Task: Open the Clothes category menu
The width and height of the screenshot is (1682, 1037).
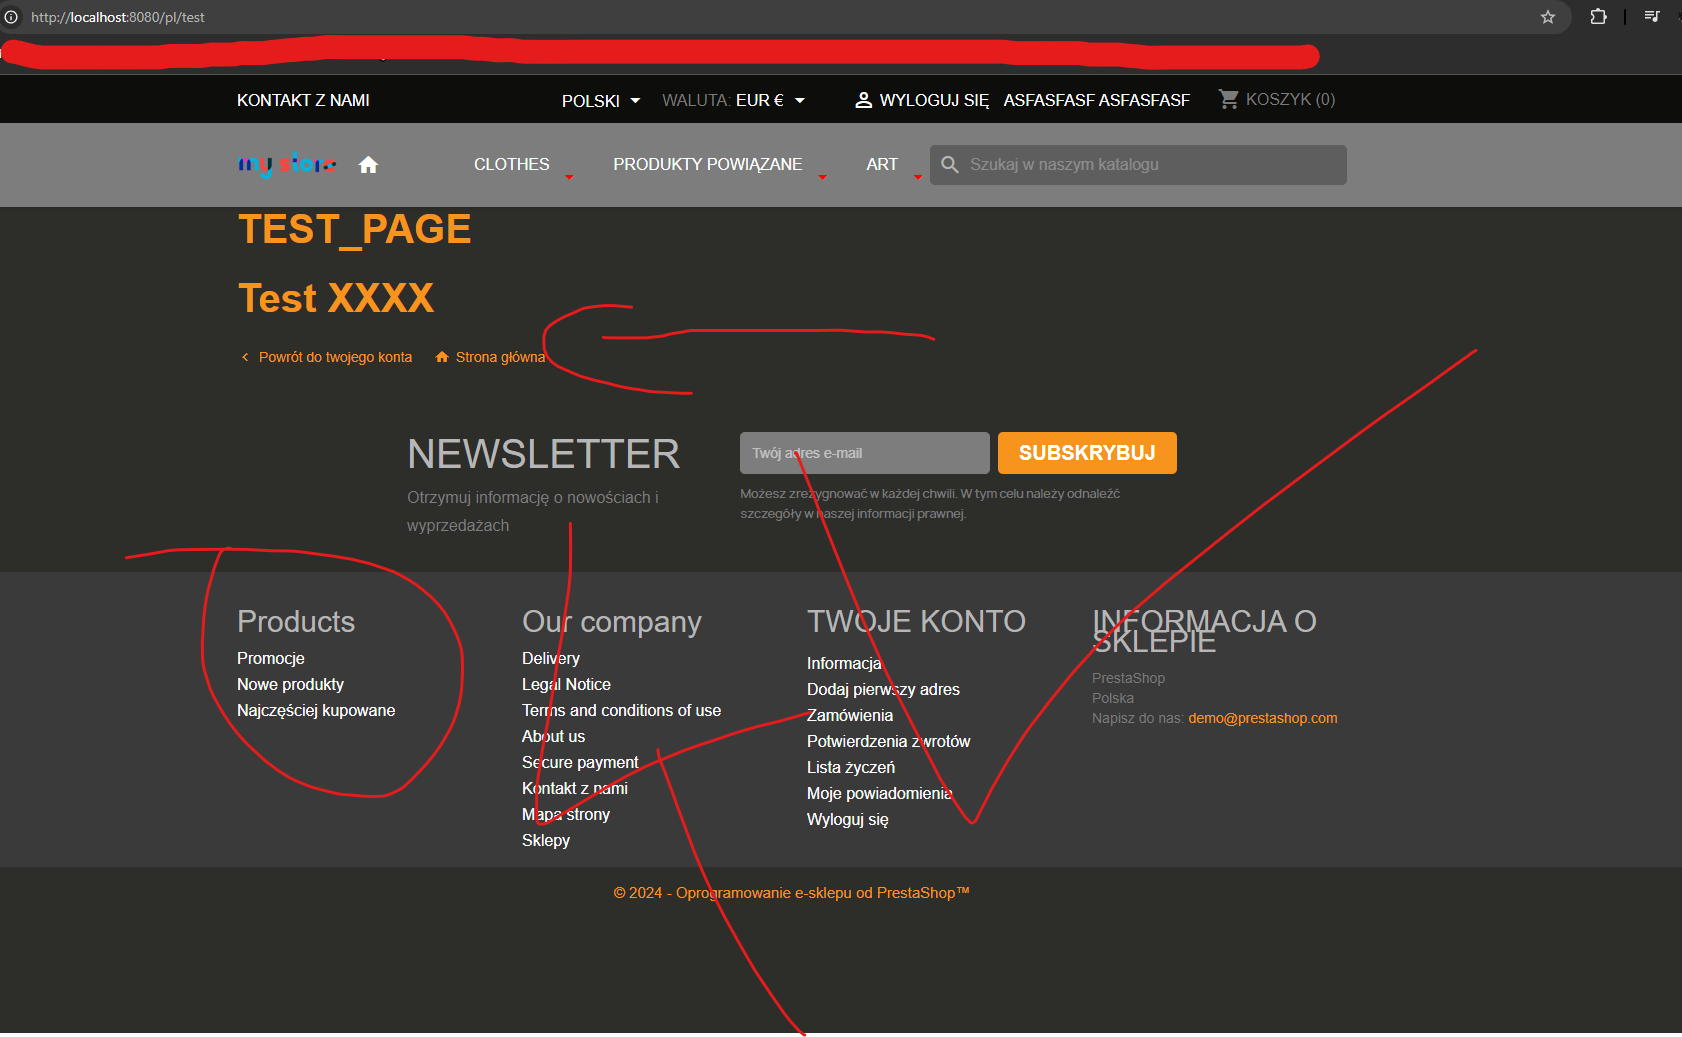Action: click(x=512, y=164)
